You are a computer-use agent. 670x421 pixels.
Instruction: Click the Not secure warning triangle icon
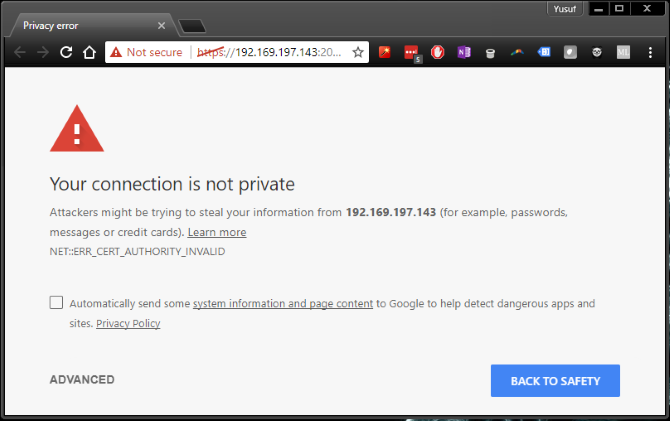point(116,52)
